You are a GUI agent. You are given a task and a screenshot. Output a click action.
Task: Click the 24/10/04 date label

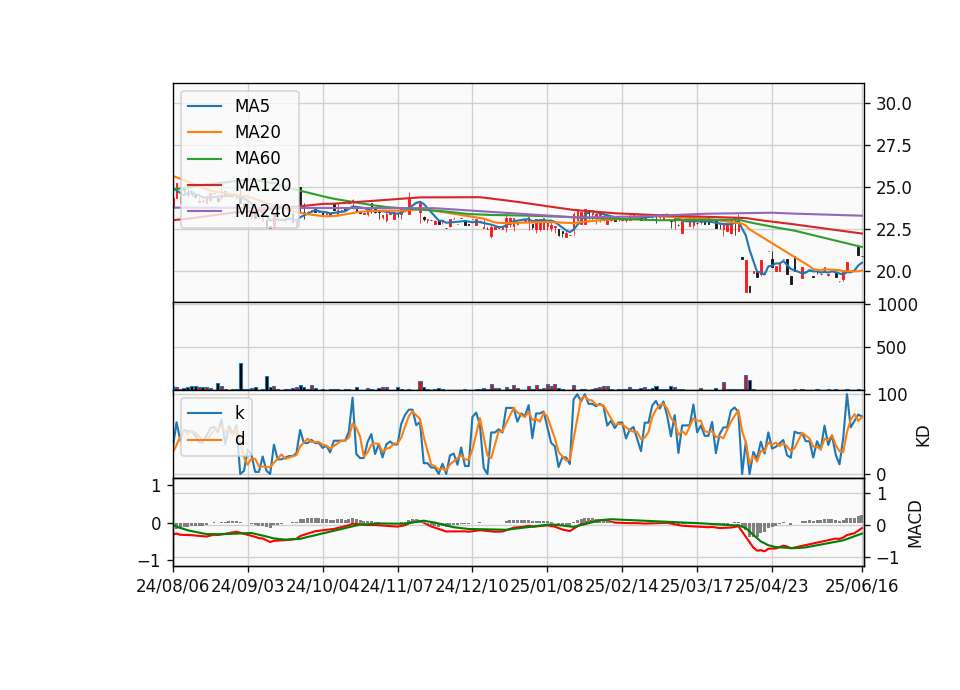click(x=323, y=586)
